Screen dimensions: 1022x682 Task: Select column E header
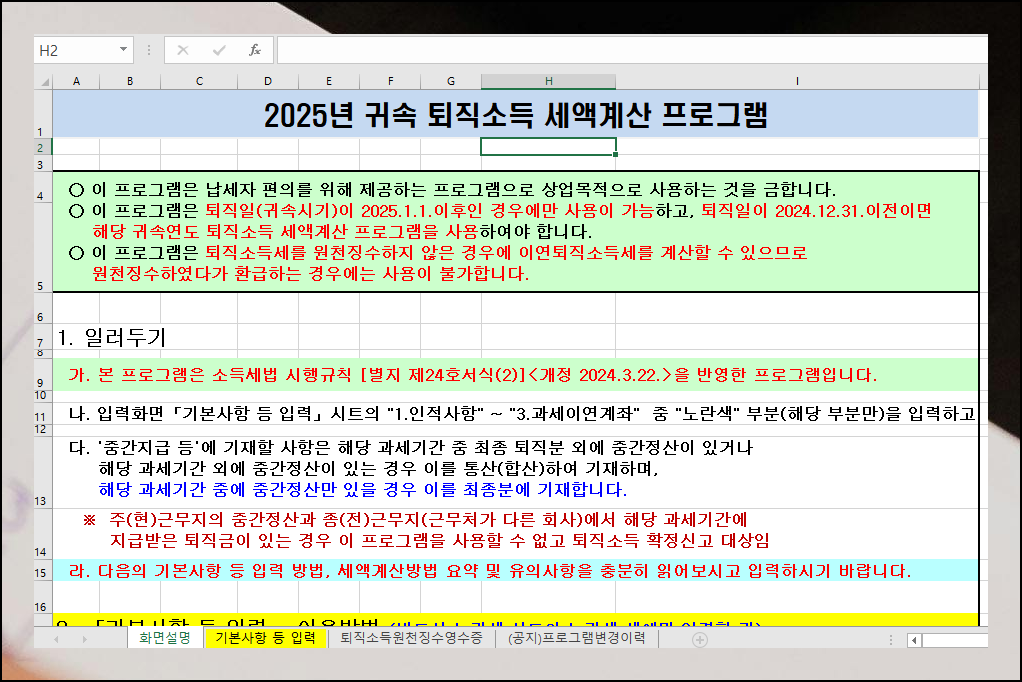point(328,82)
